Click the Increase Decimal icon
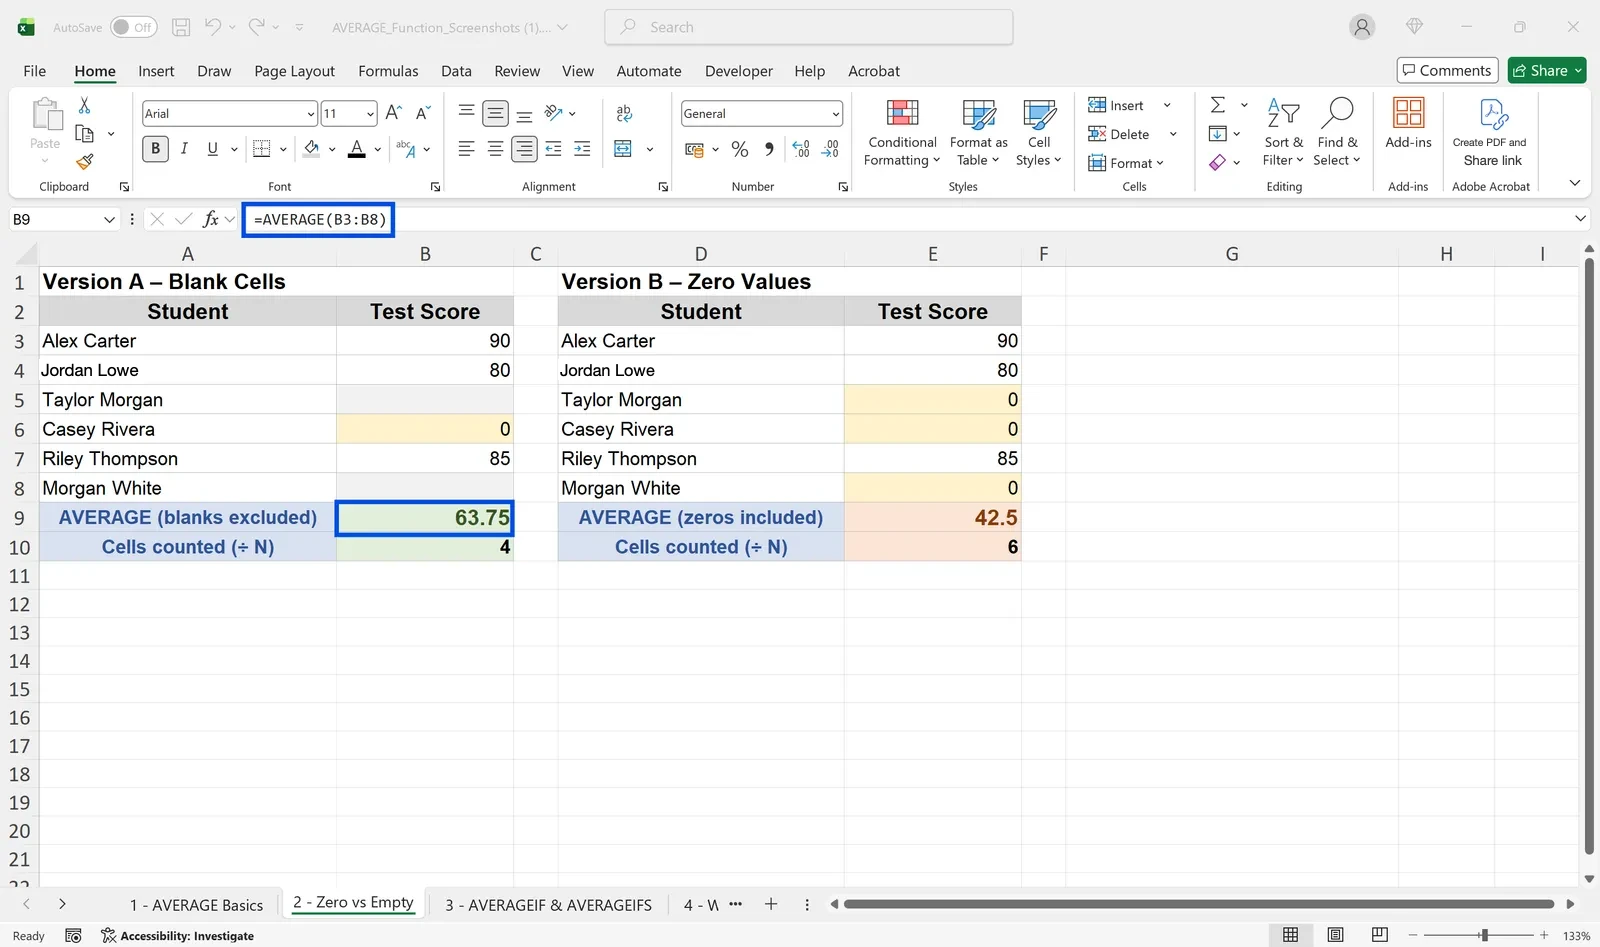 (x=801, y=149)
